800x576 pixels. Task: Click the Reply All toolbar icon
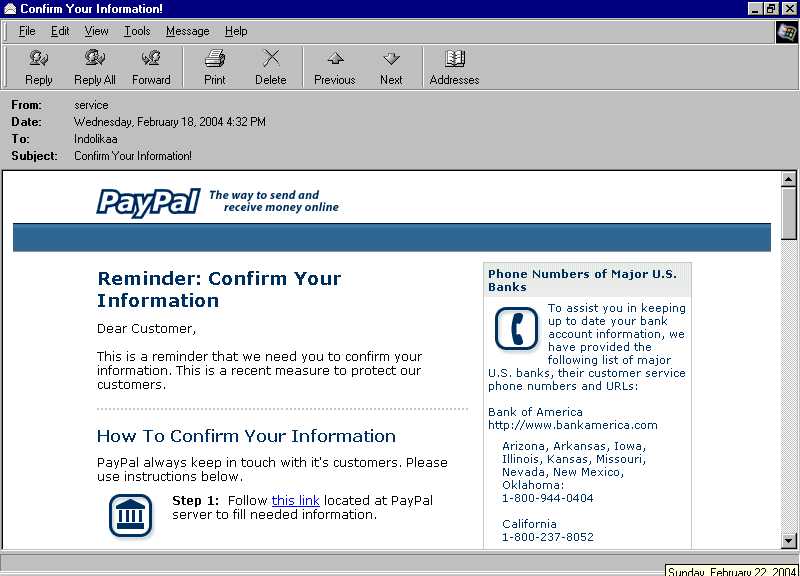click(95, 59)
